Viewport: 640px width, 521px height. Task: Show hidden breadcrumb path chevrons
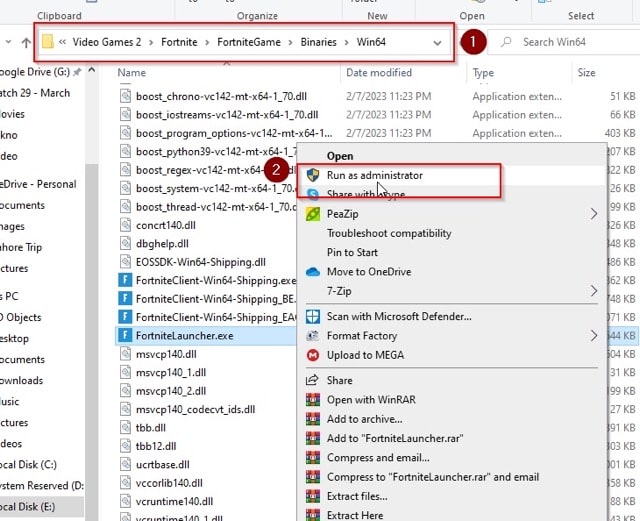tap(62, 42)
